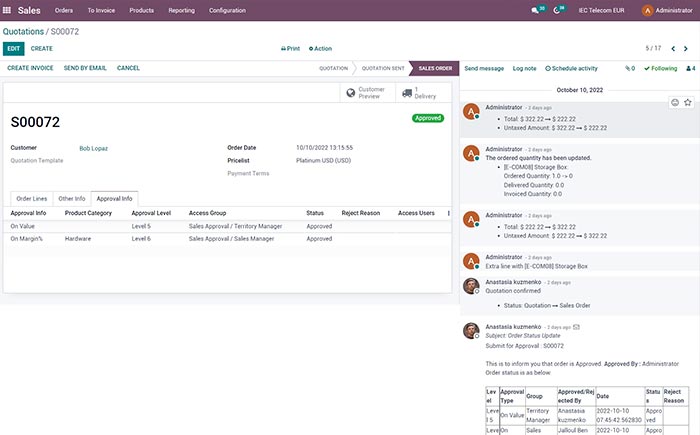Open followers person icon count
This screenshot has width=700, height=435.
691,68
